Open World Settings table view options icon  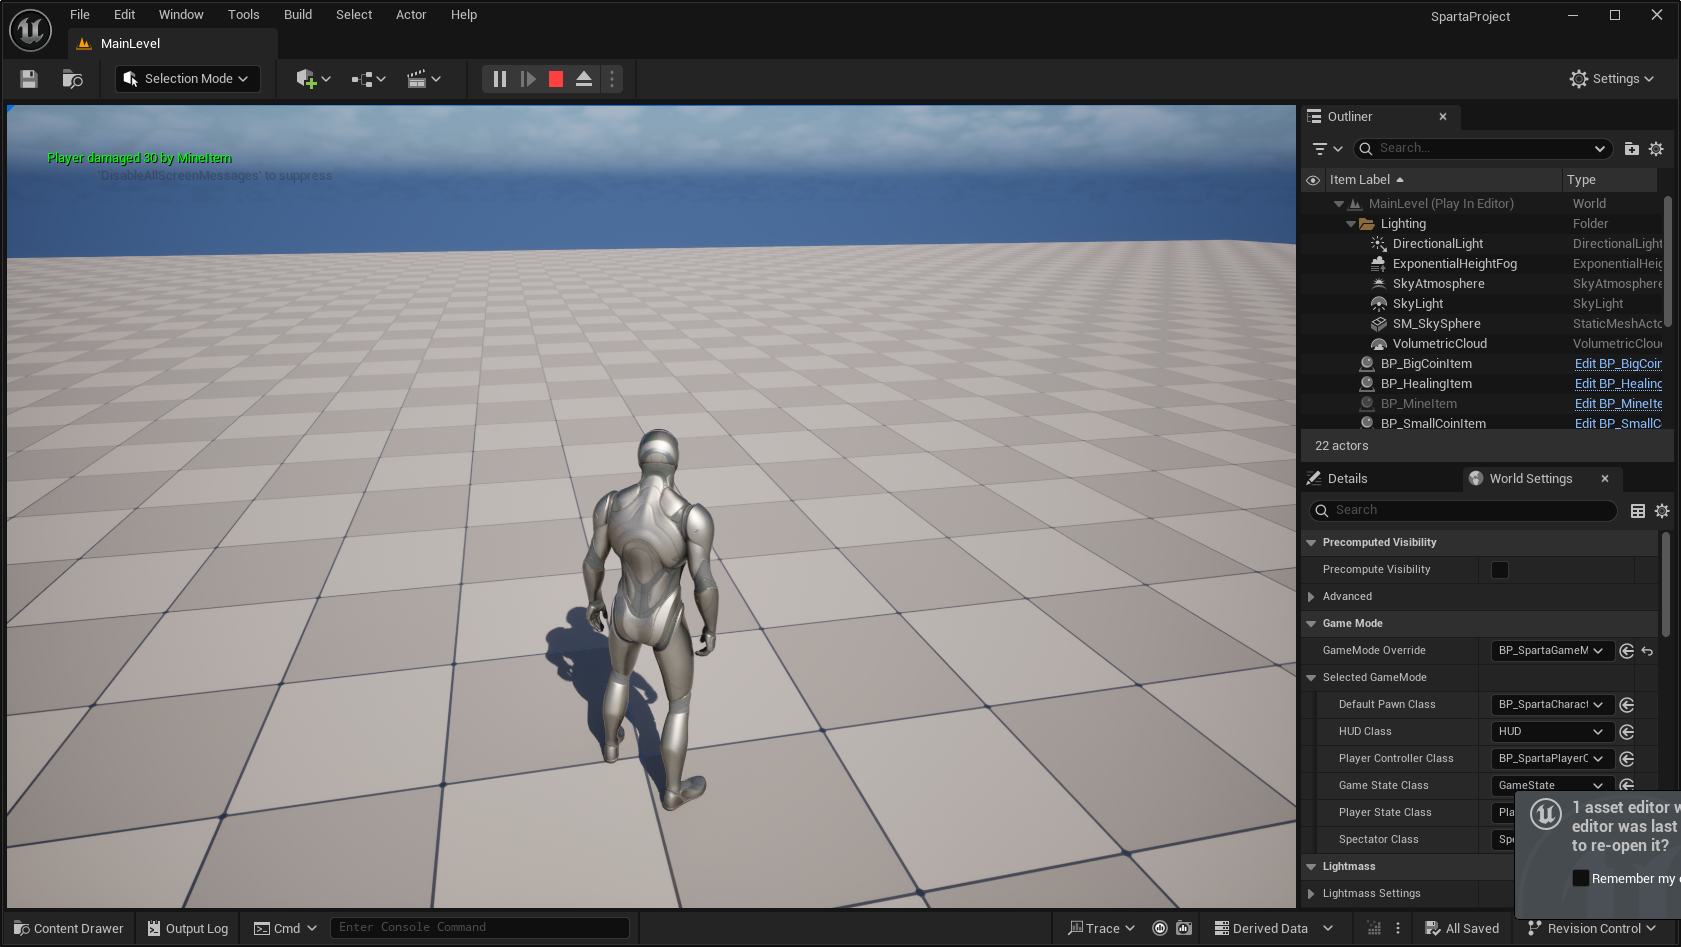coord(1638,511)
